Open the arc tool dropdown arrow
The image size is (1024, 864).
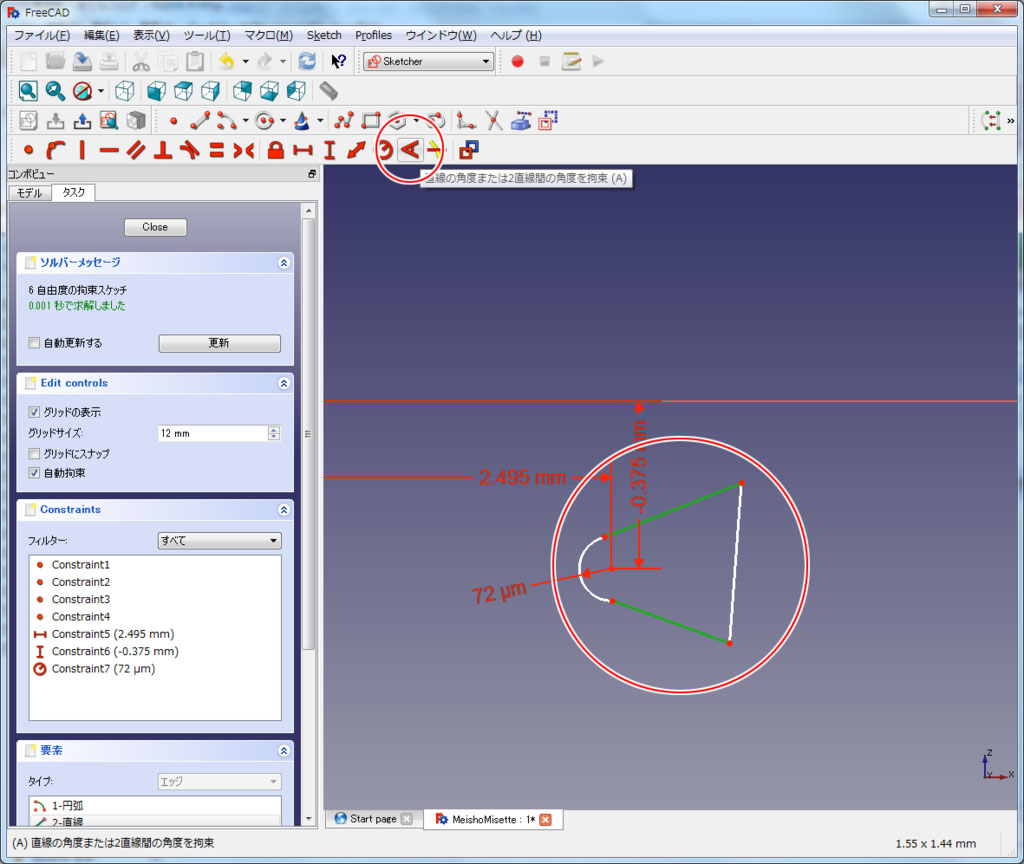[x=246, y=121]
